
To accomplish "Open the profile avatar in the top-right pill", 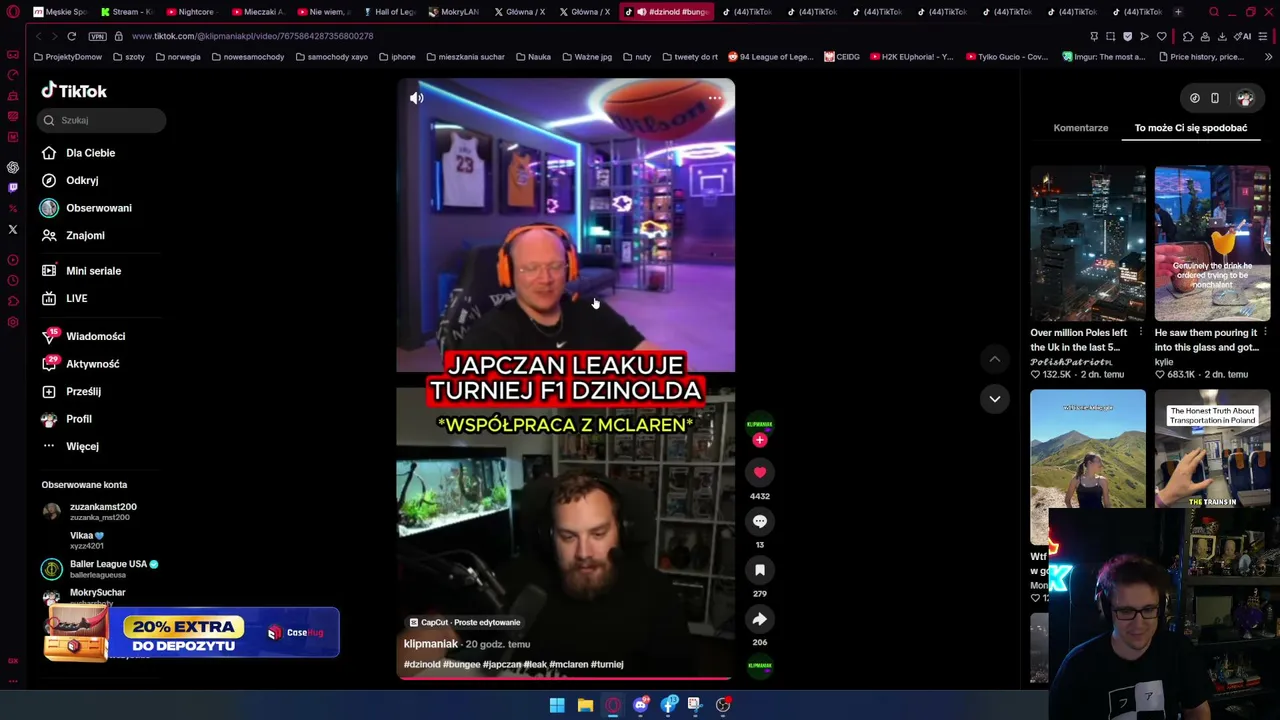I will click(1245, 98).
